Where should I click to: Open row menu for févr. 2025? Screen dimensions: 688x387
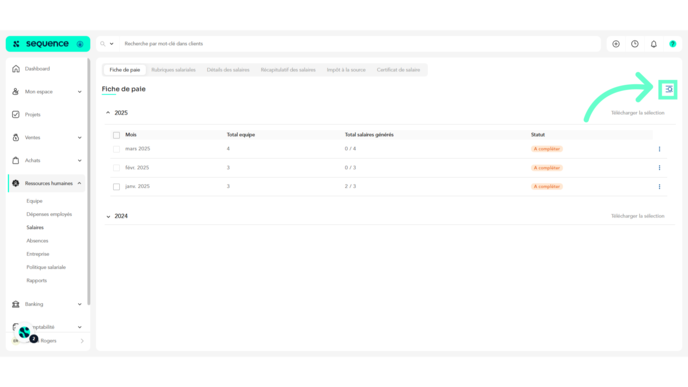(659, 168)
